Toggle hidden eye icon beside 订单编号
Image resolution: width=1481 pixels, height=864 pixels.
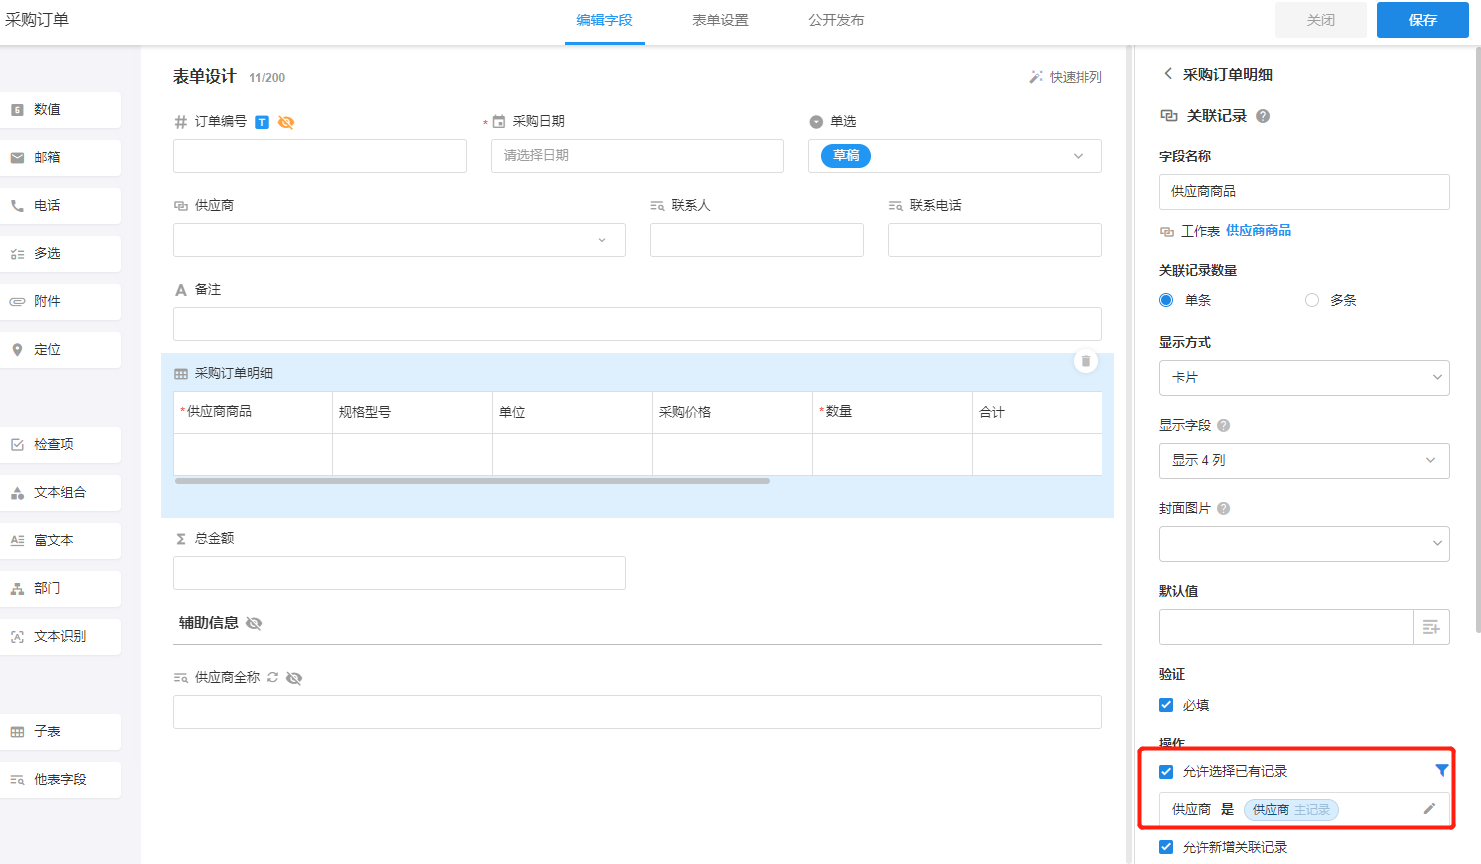(x=286, y=122)
